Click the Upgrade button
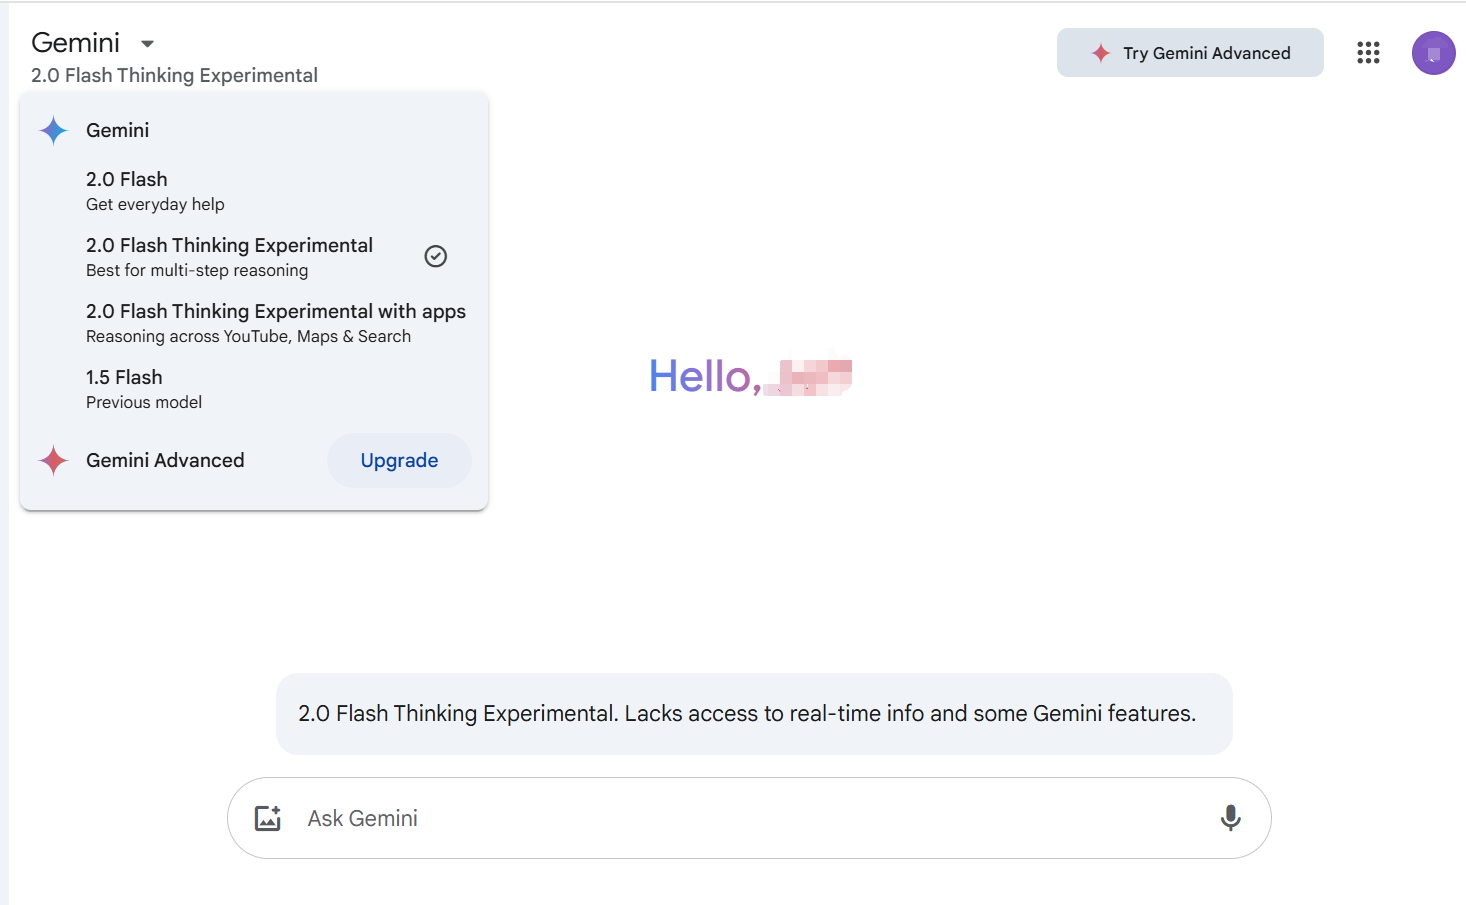The image size is (1466, 905). pos(399,460)
